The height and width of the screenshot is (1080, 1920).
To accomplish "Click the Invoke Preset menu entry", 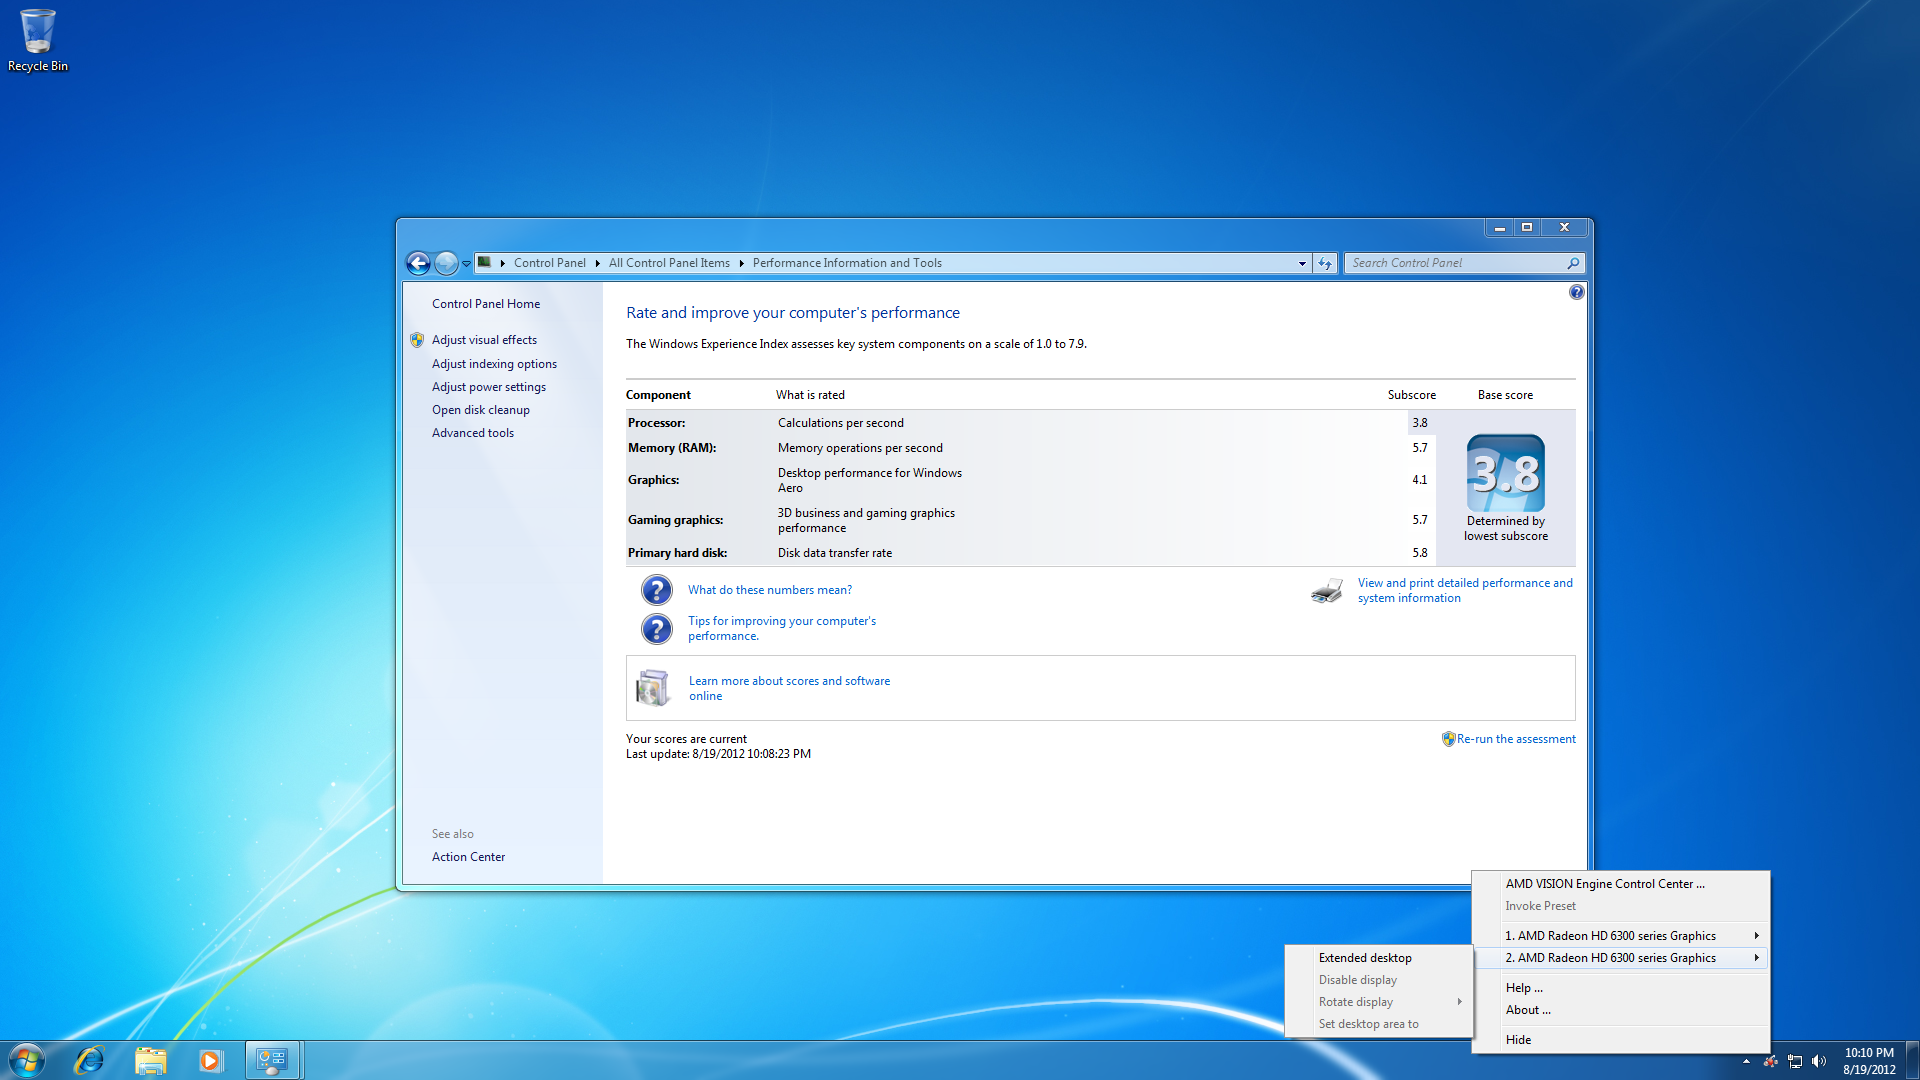I will tap(1620, 906).
